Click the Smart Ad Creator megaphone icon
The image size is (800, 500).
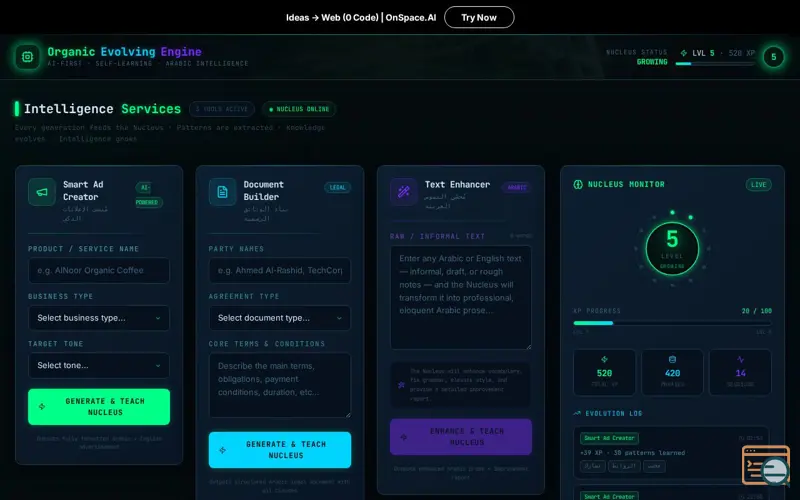[x=42, y=192]
